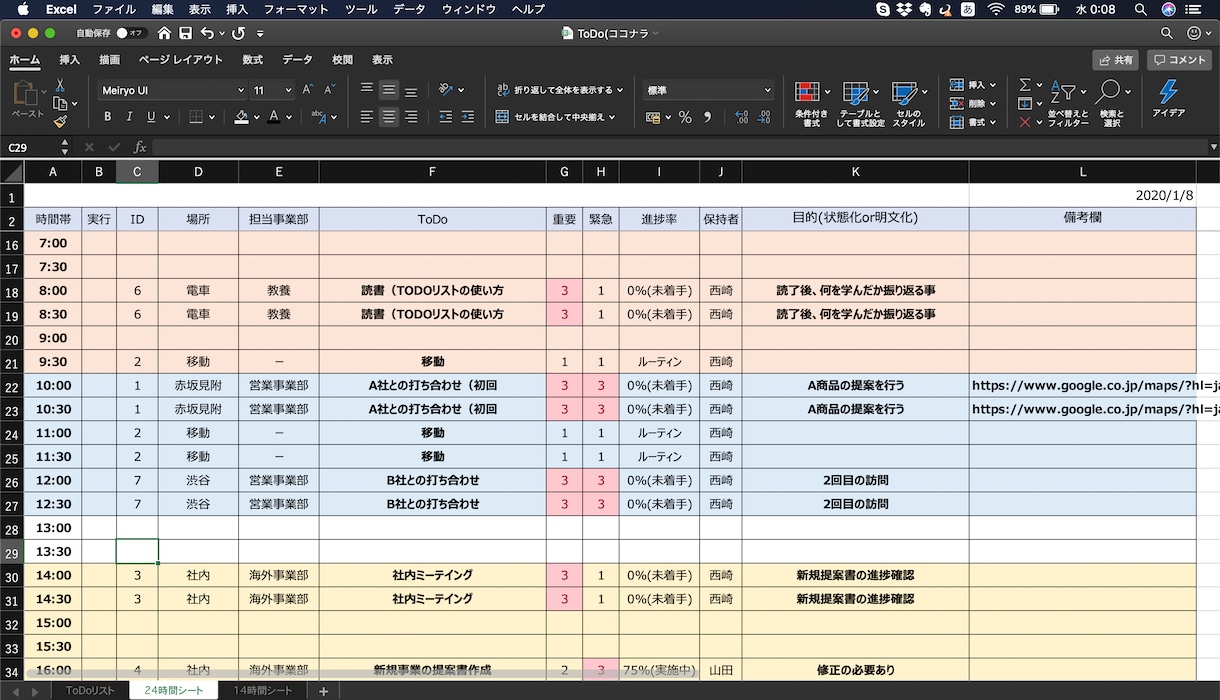
Task: Toggle 折り返して全体を表示する wrap text
Action: [x=560, y=90]
